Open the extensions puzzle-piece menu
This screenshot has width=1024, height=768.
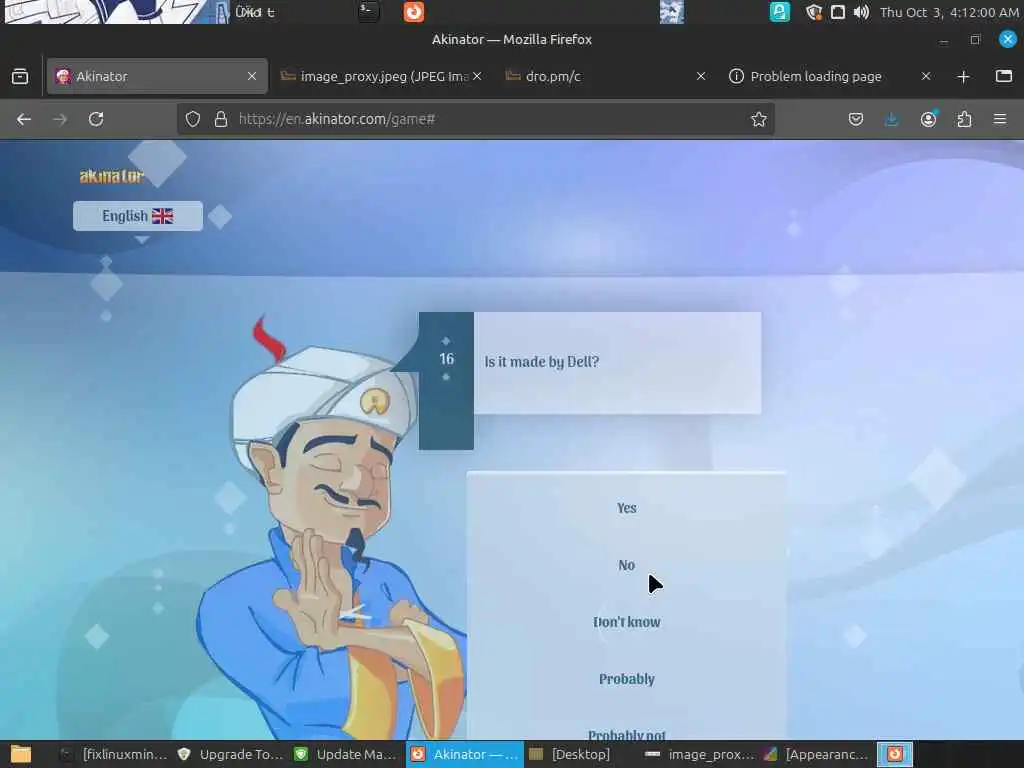964,120
